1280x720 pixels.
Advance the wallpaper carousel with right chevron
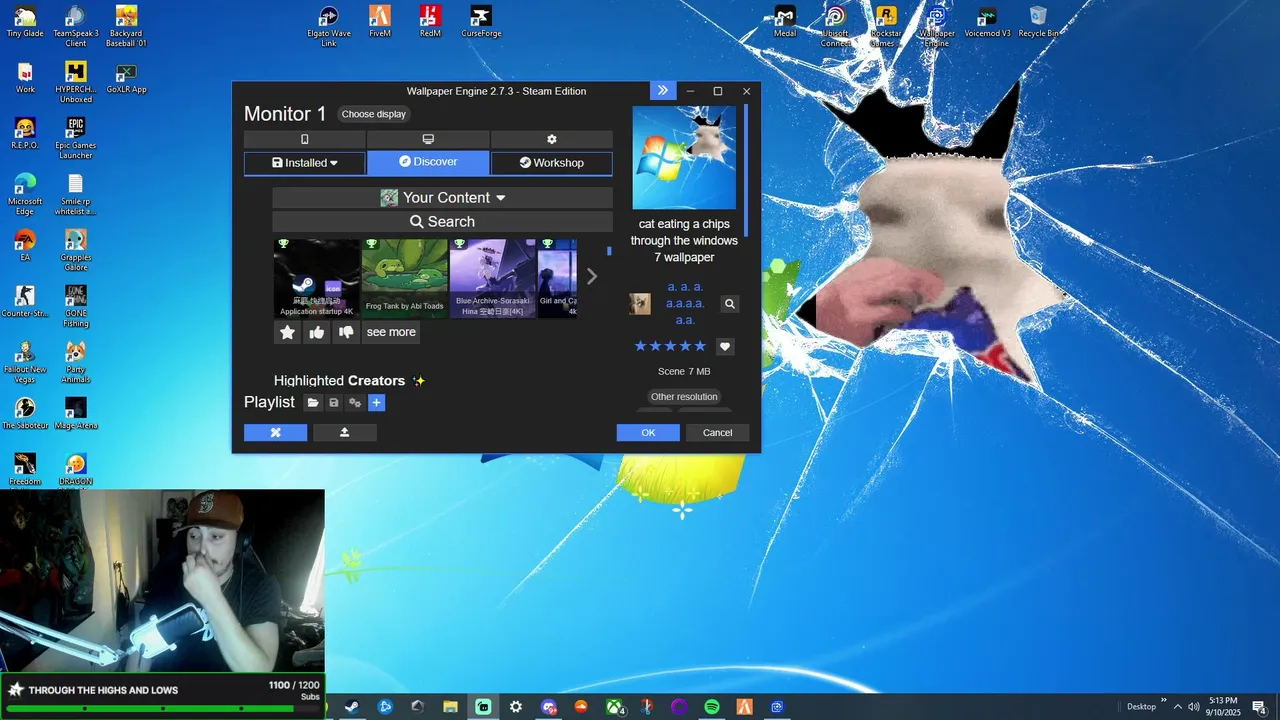click(x=591, y=276)
